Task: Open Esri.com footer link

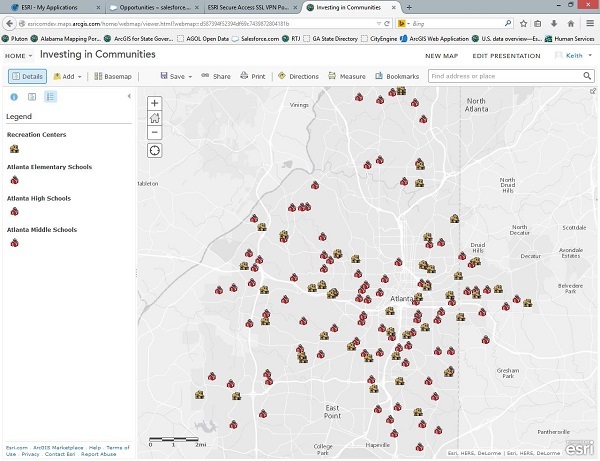Action: click(17, 447)
